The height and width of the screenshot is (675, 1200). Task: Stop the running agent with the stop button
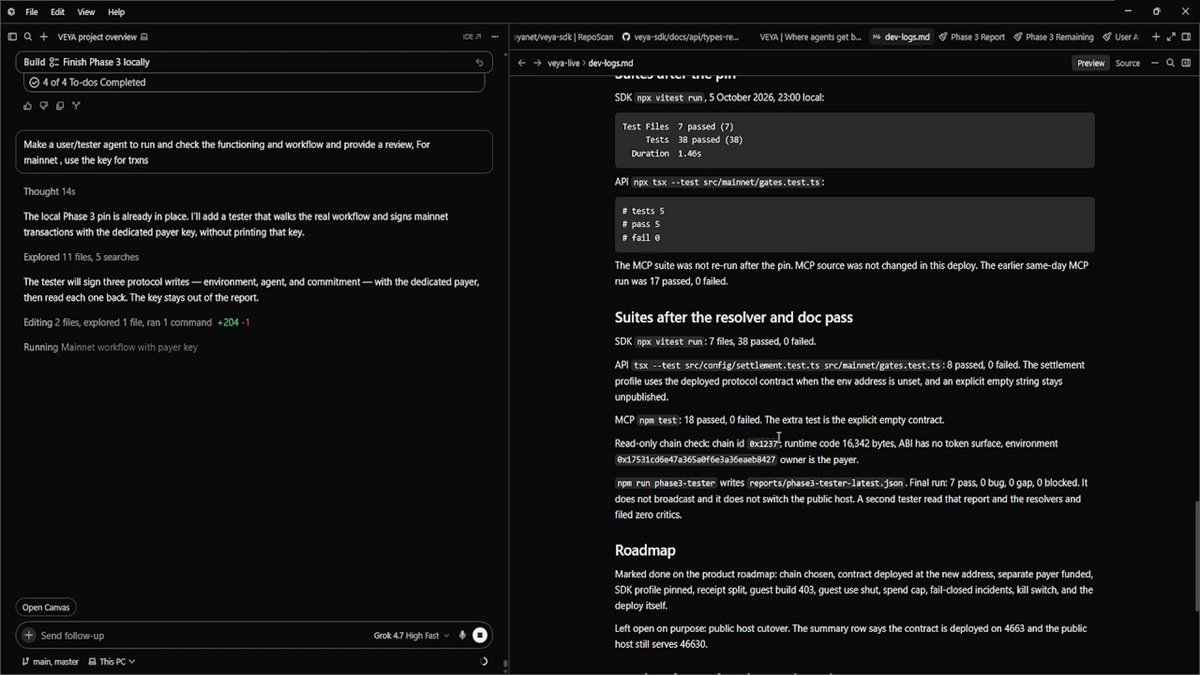[x=480, y=635]
